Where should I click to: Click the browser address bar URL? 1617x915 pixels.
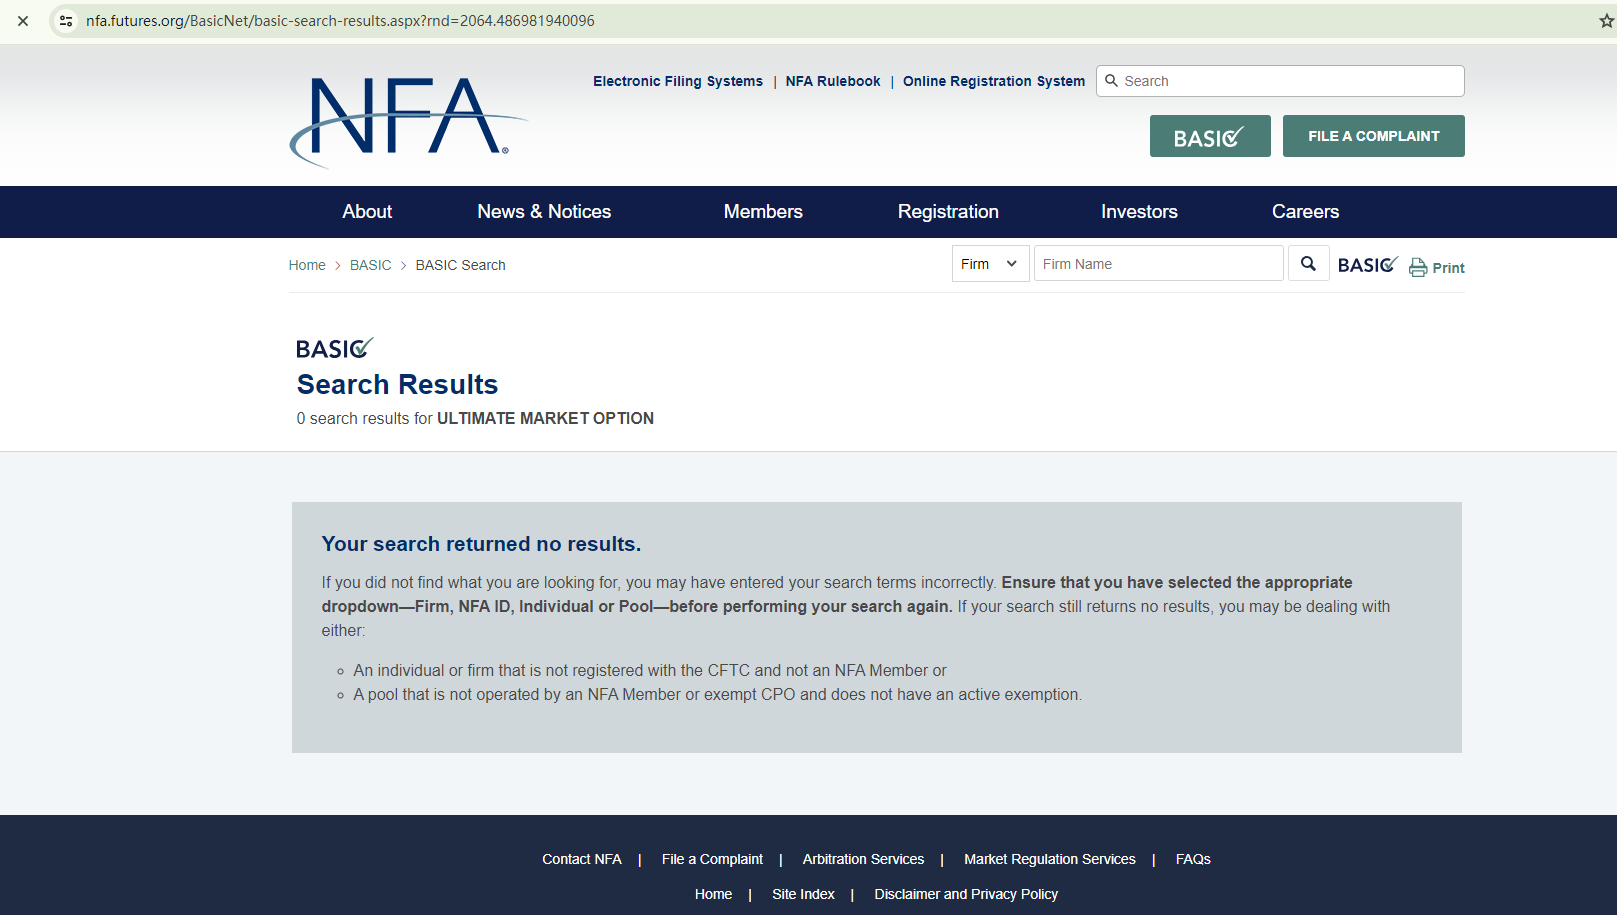coord(340,21)
